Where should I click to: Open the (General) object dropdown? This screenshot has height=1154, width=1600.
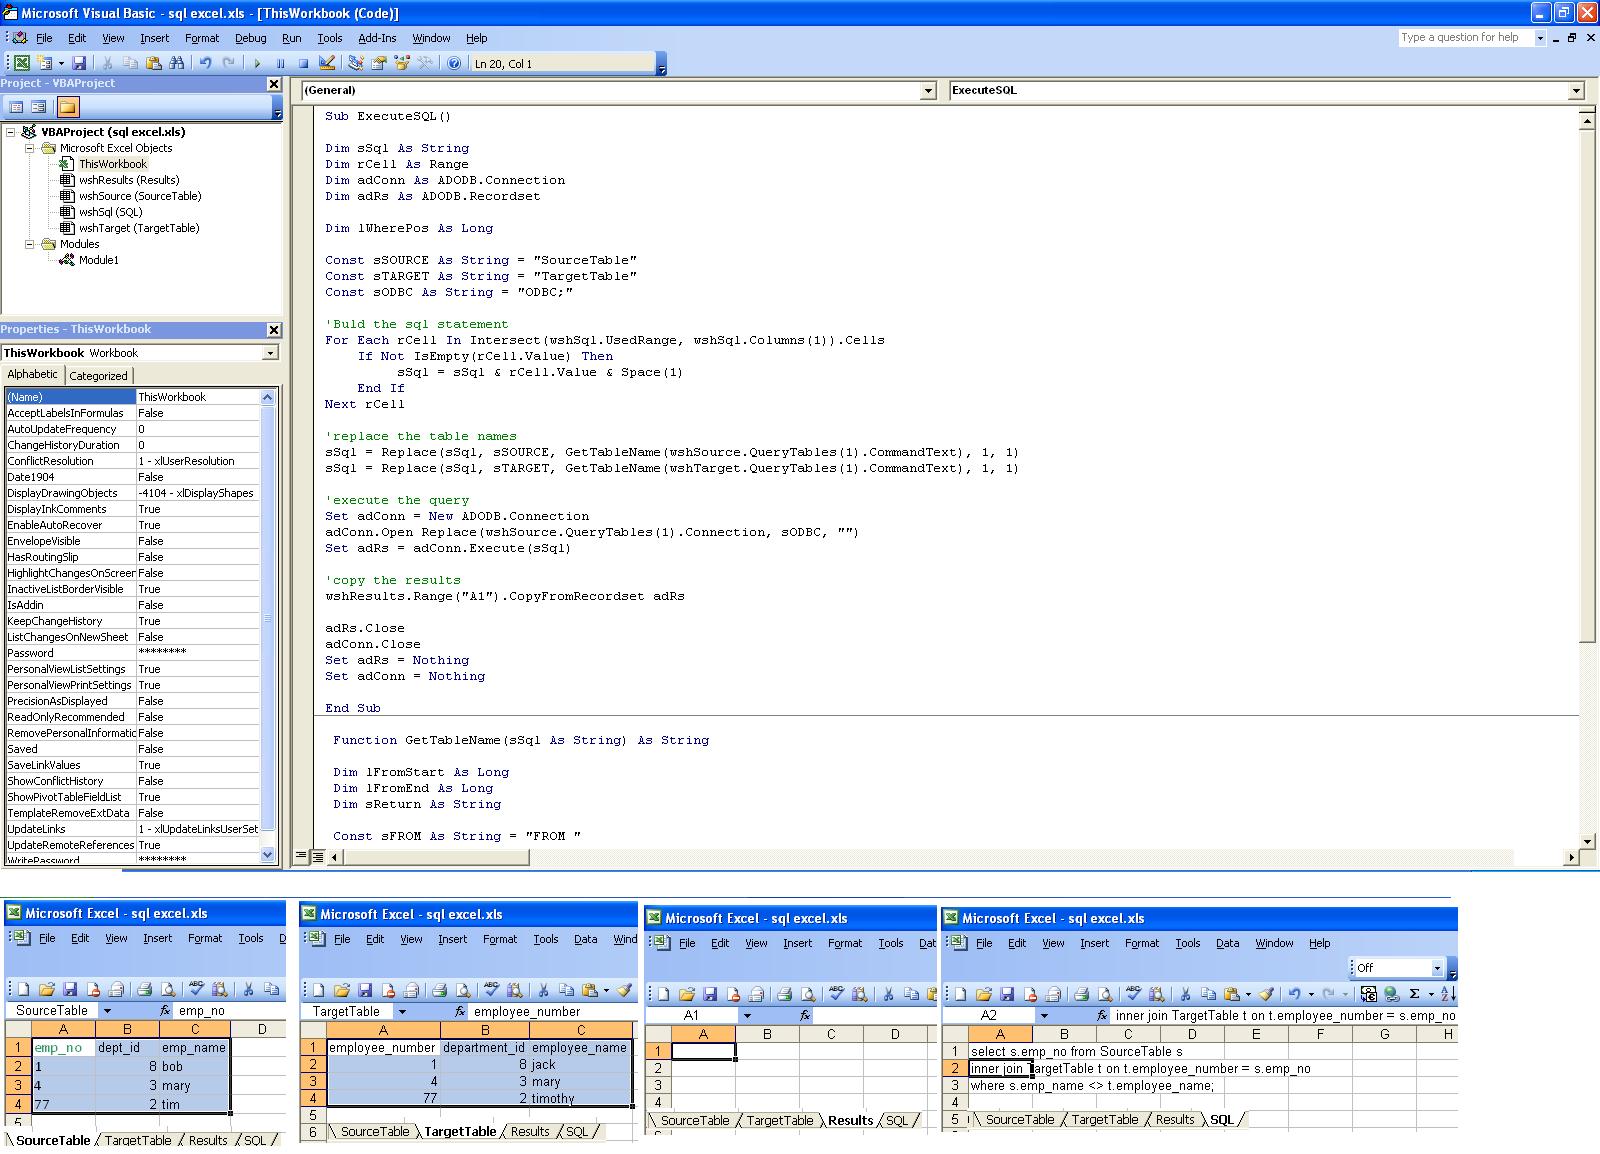[927, 91]
